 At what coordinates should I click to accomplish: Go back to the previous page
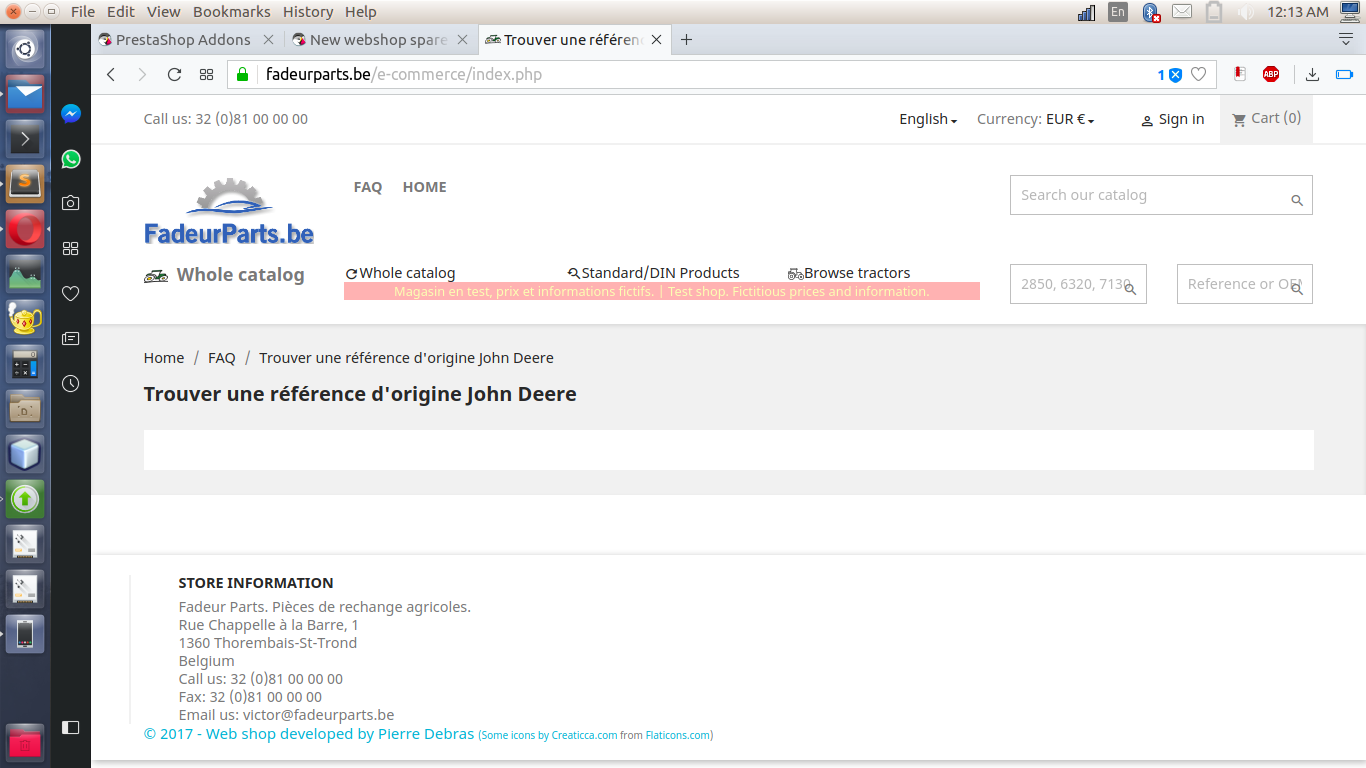click(x=111, y=74)
